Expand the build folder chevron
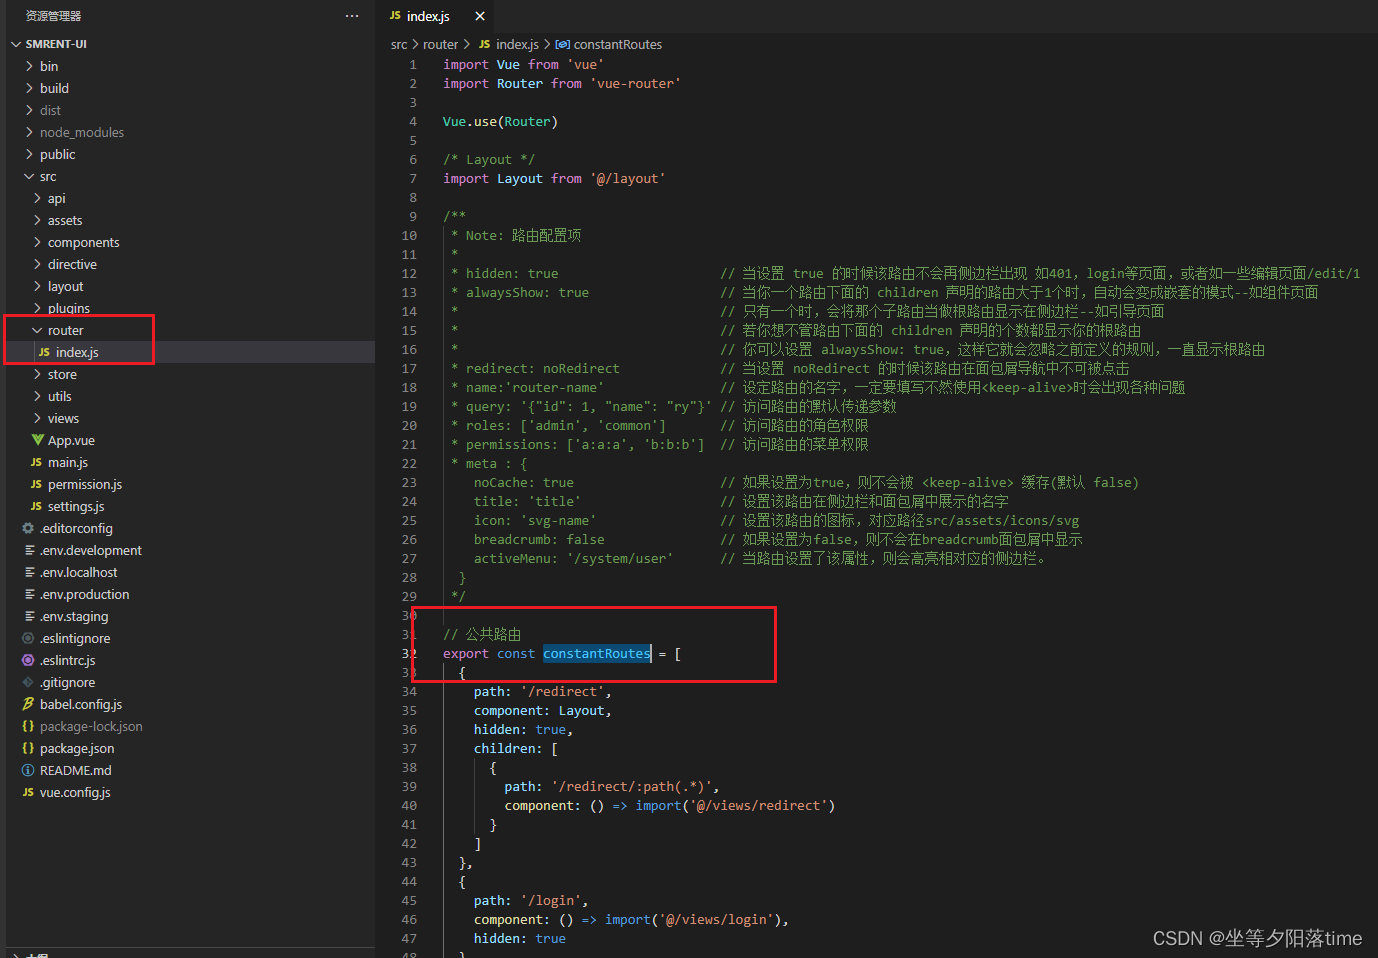Screen dimensions: 1378x958 click(x=29, y=88)
